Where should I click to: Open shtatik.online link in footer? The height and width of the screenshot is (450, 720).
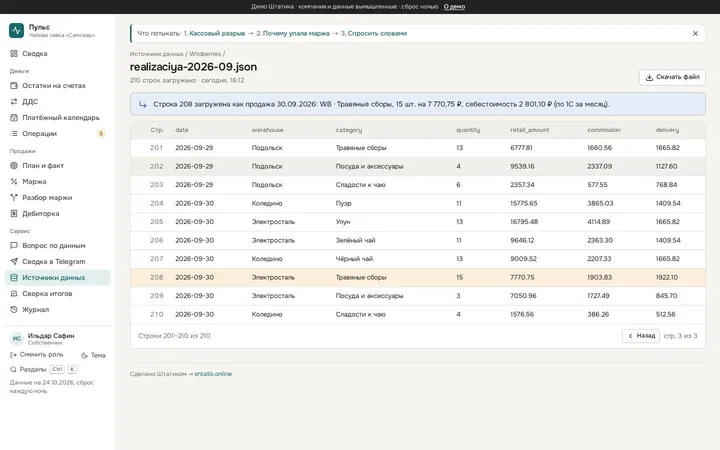point(213,374)
